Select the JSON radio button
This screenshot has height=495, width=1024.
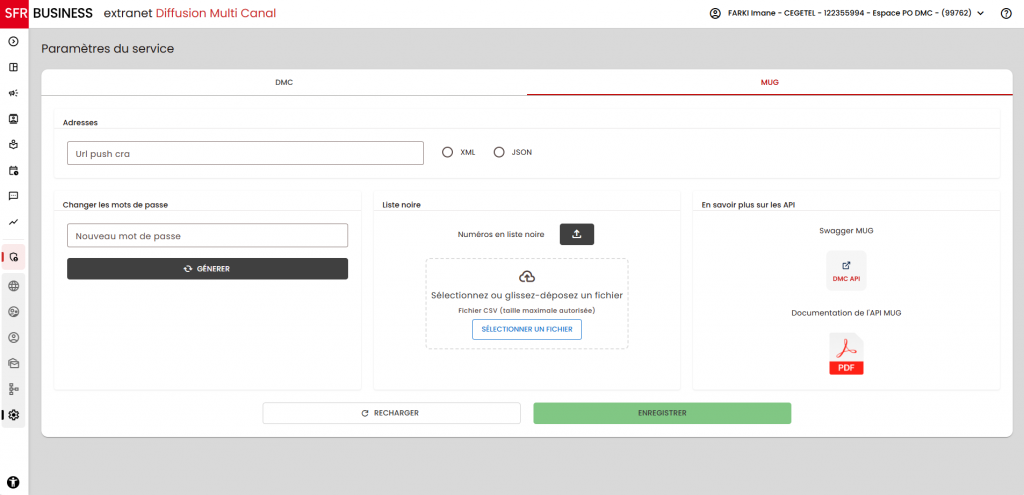point(499,152)
